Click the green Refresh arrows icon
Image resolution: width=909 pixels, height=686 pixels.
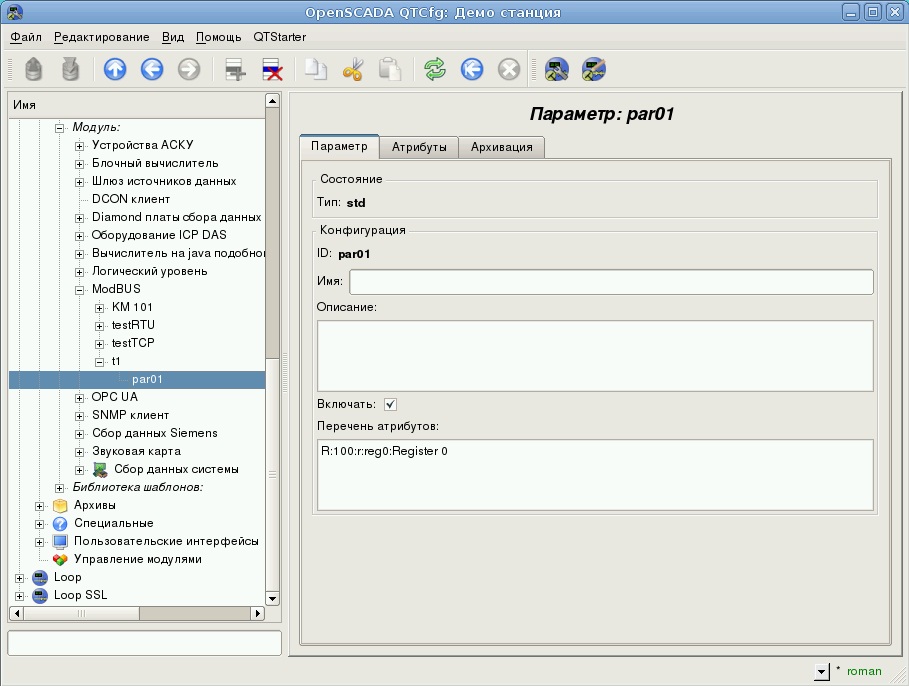pyautogui.click(x=434, y=69)
